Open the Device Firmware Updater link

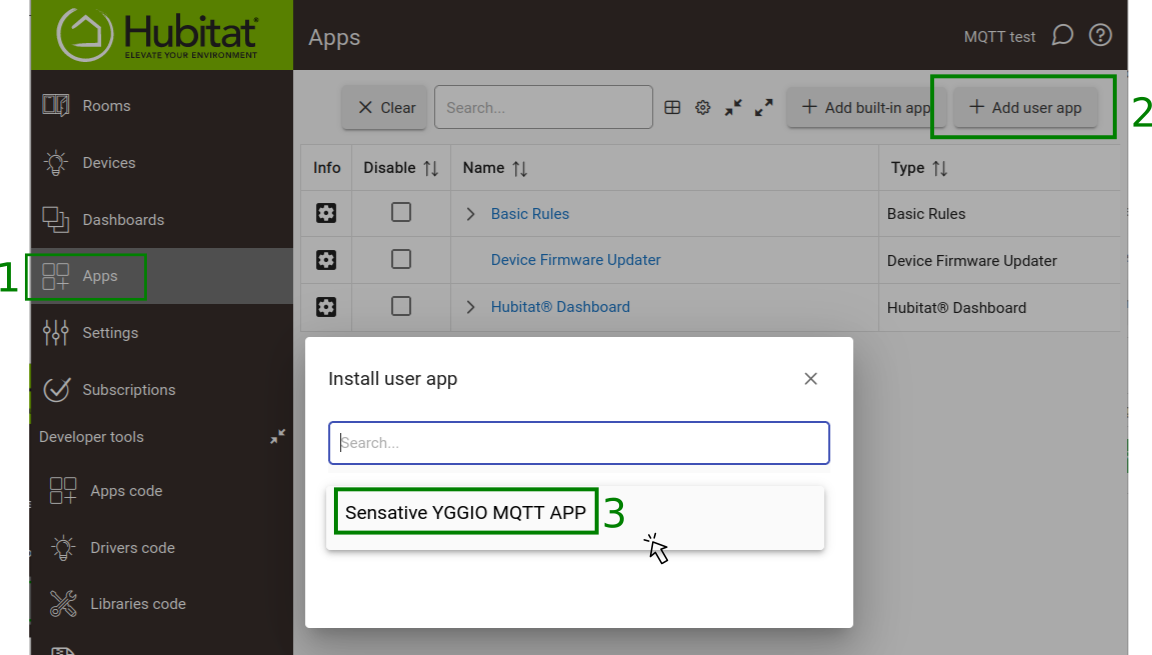click(575, 260)
